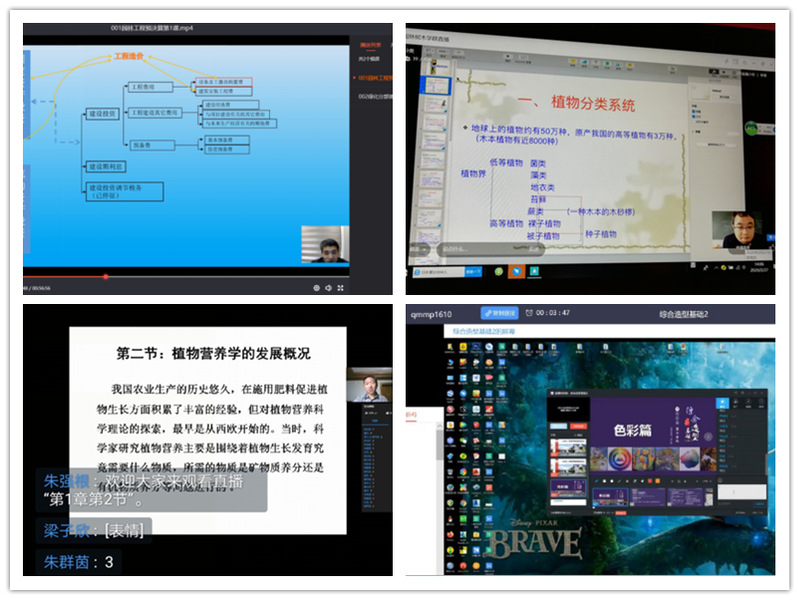Click the timer showing 00:03:47
The image size is (799, 600).
tap(548, 313)
